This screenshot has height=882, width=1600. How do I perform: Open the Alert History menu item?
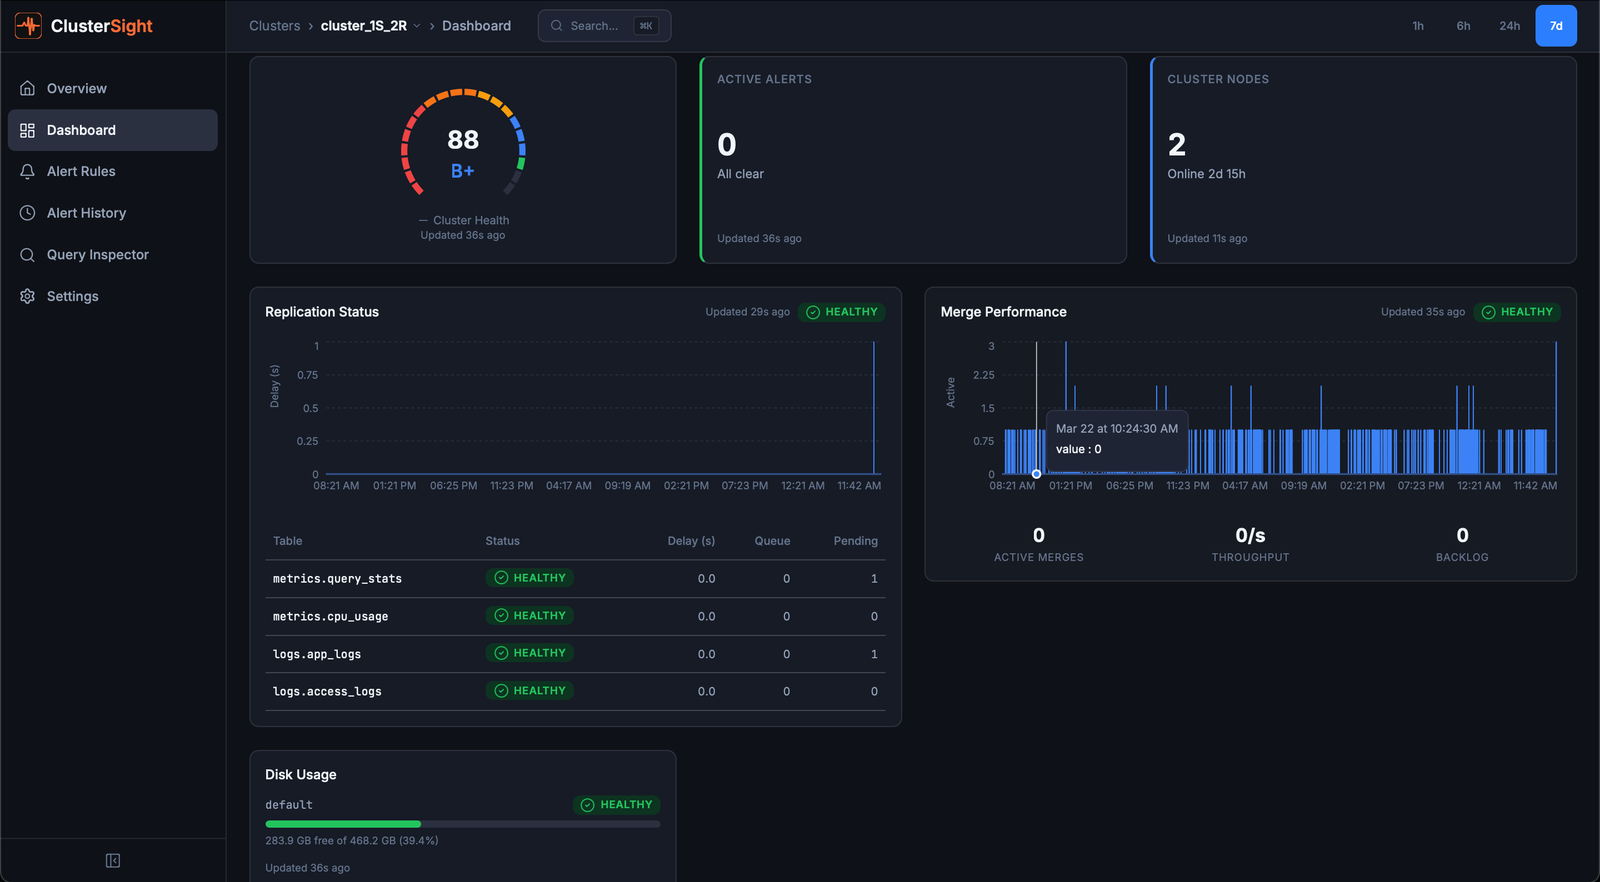[x=86, y=213]
